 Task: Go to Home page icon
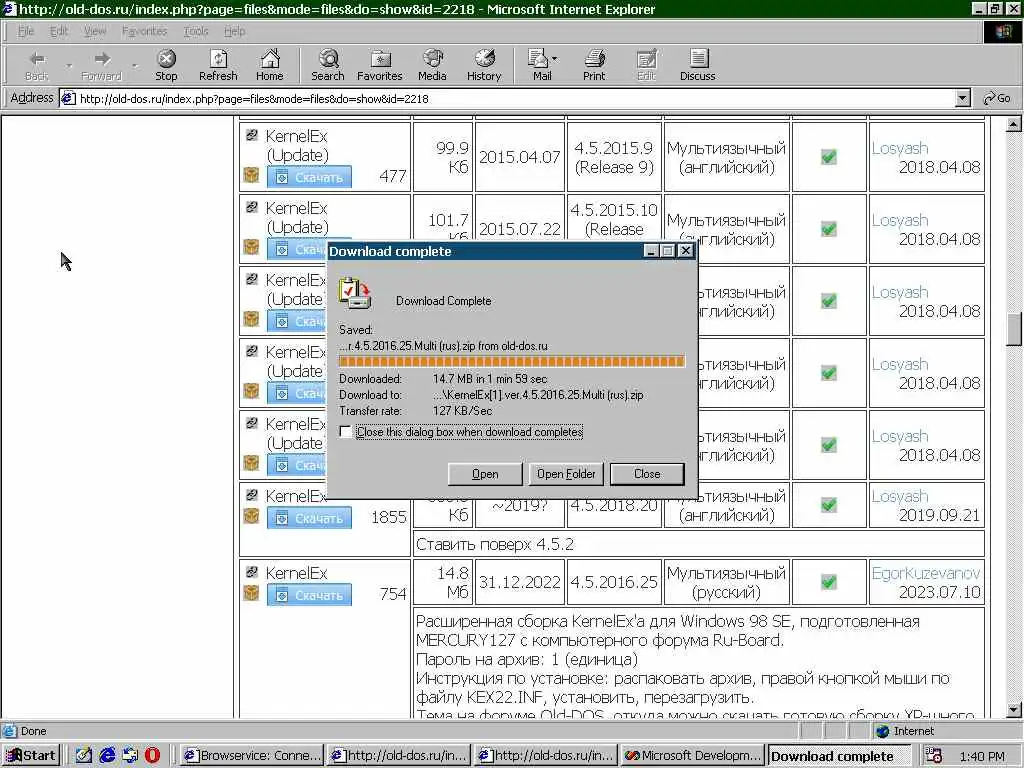click(x=269, y=65)
